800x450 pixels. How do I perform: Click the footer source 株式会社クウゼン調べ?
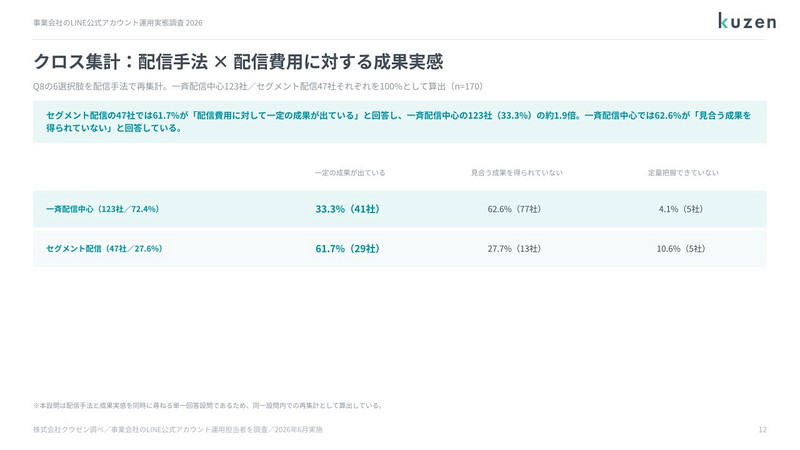pos(178,430)
